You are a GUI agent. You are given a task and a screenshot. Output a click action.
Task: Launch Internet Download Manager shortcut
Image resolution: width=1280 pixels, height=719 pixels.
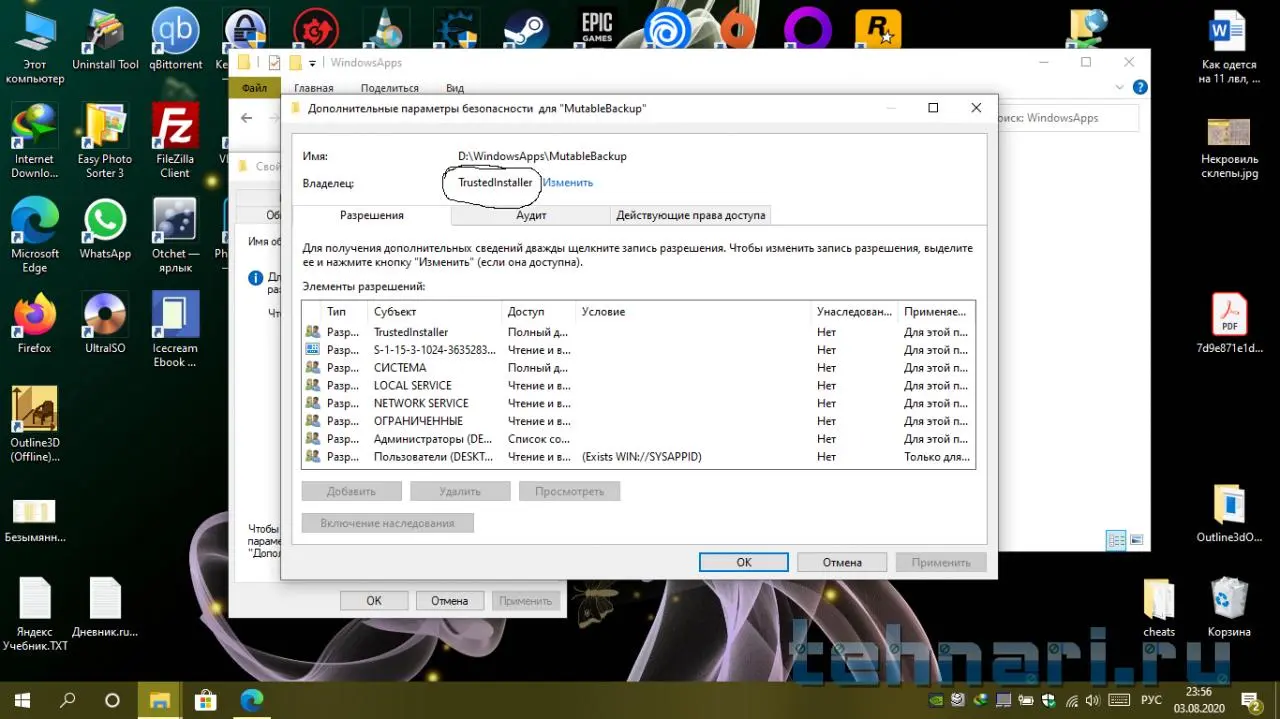(34, 141)
